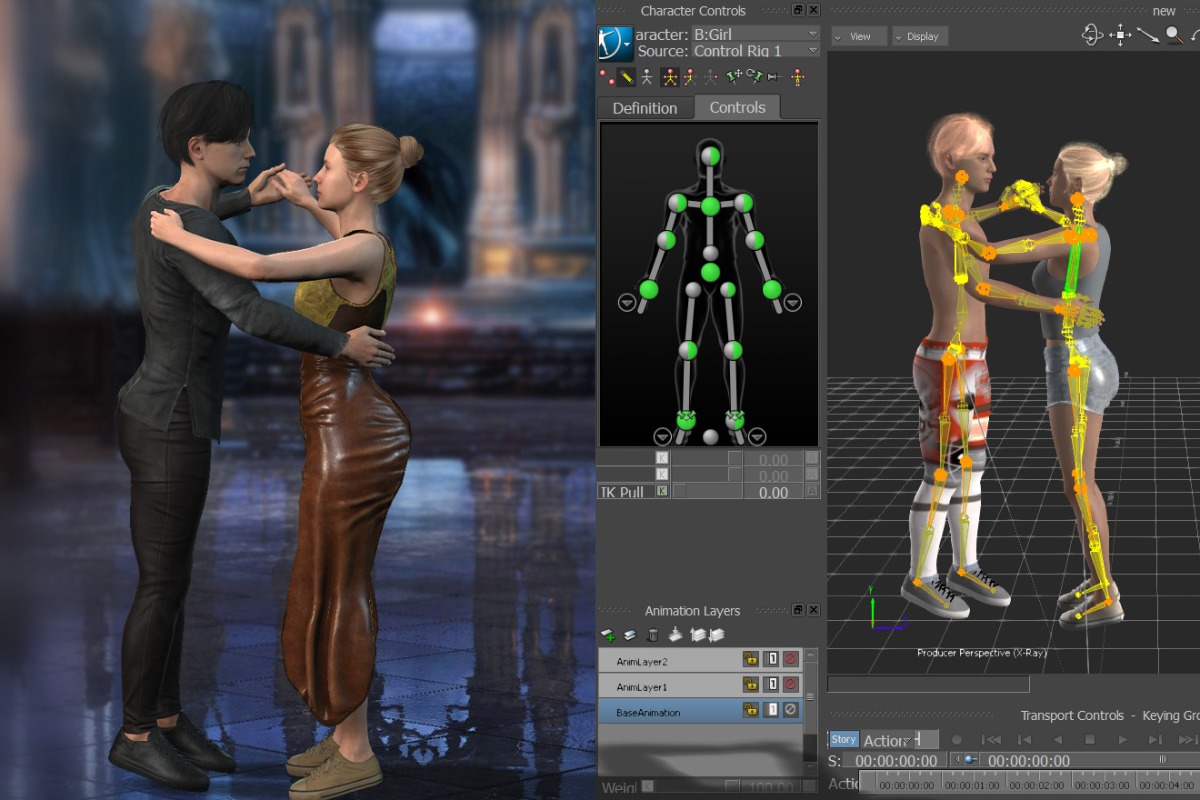Click the orbit camera icon in viewer toolbar
Viewport: 1200px width, 800px height.
(x=1092, y=35)
